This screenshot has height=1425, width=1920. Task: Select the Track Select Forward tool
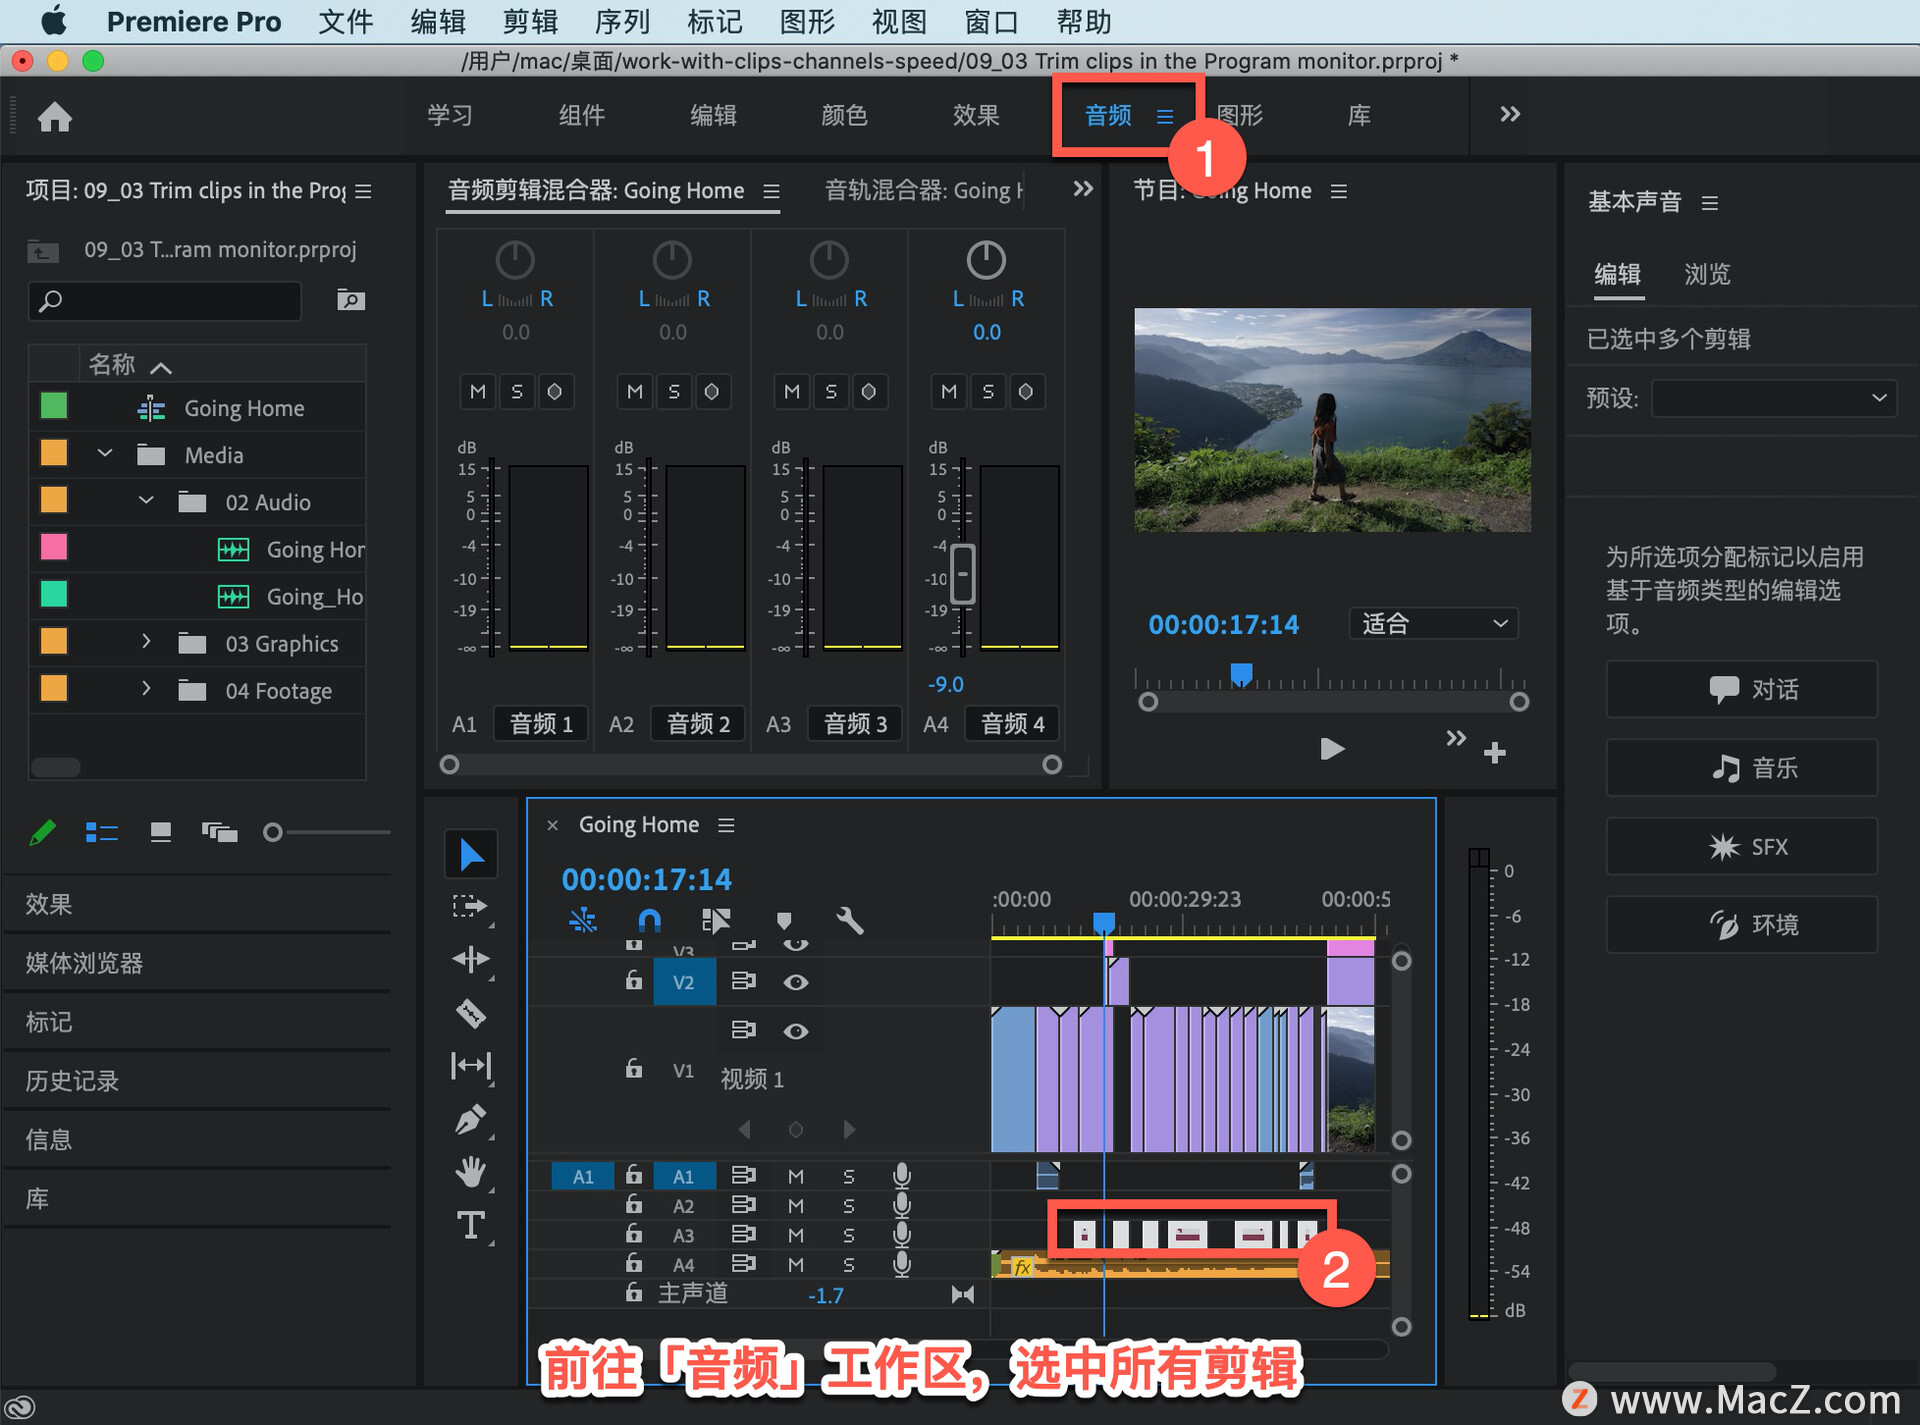(x=470, y=907)
